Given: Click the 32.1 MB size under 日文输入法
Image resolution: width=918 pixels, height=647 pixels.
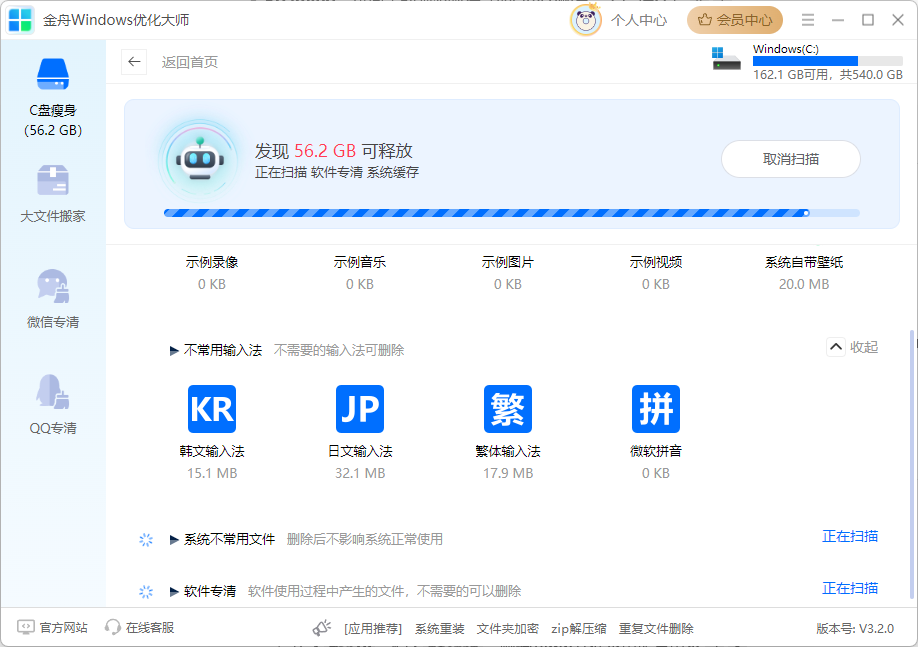Looking at the screenshot, I should click(359, 473).
